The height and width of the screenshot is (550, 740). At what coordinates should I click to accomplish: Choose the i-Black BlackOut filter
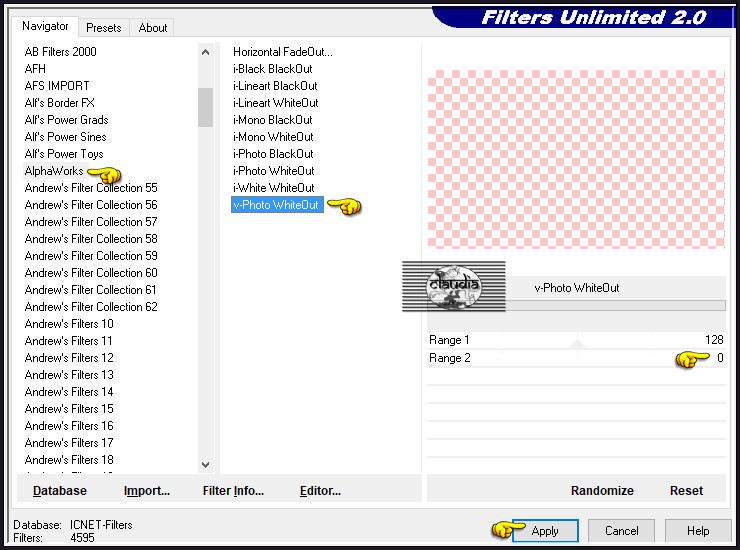[x=273, y=69]
